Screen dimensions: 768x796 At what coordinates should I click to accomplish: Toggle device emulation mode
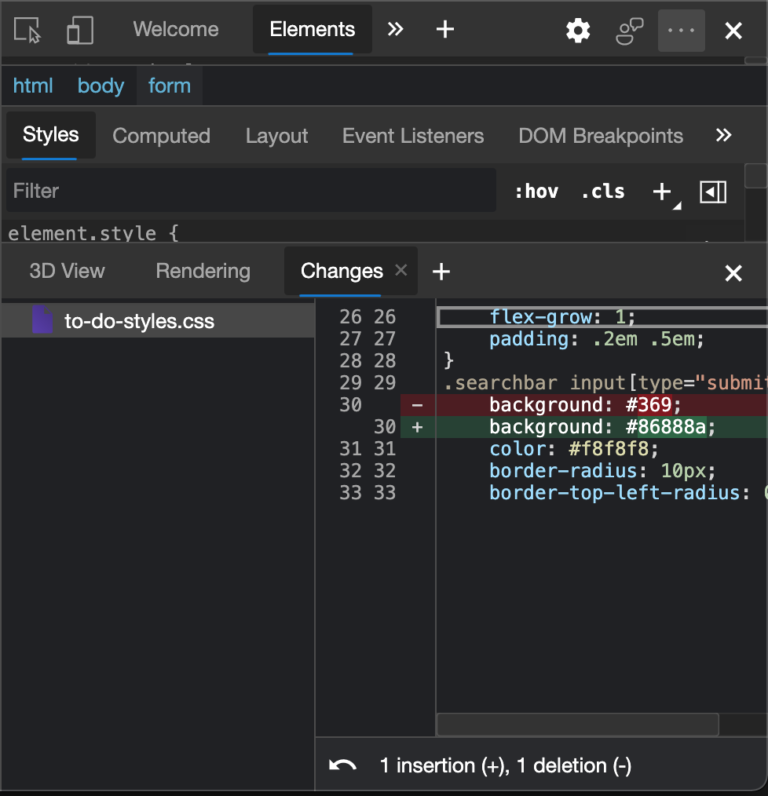pyautogui.click(x=80, y=31)
